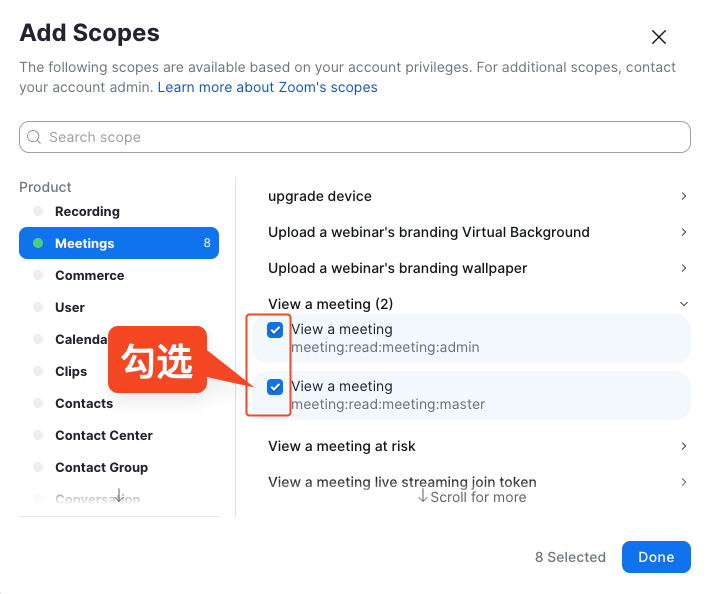
Task: Collapse the View a meeting (2) group
Action: tap(683, 304)
